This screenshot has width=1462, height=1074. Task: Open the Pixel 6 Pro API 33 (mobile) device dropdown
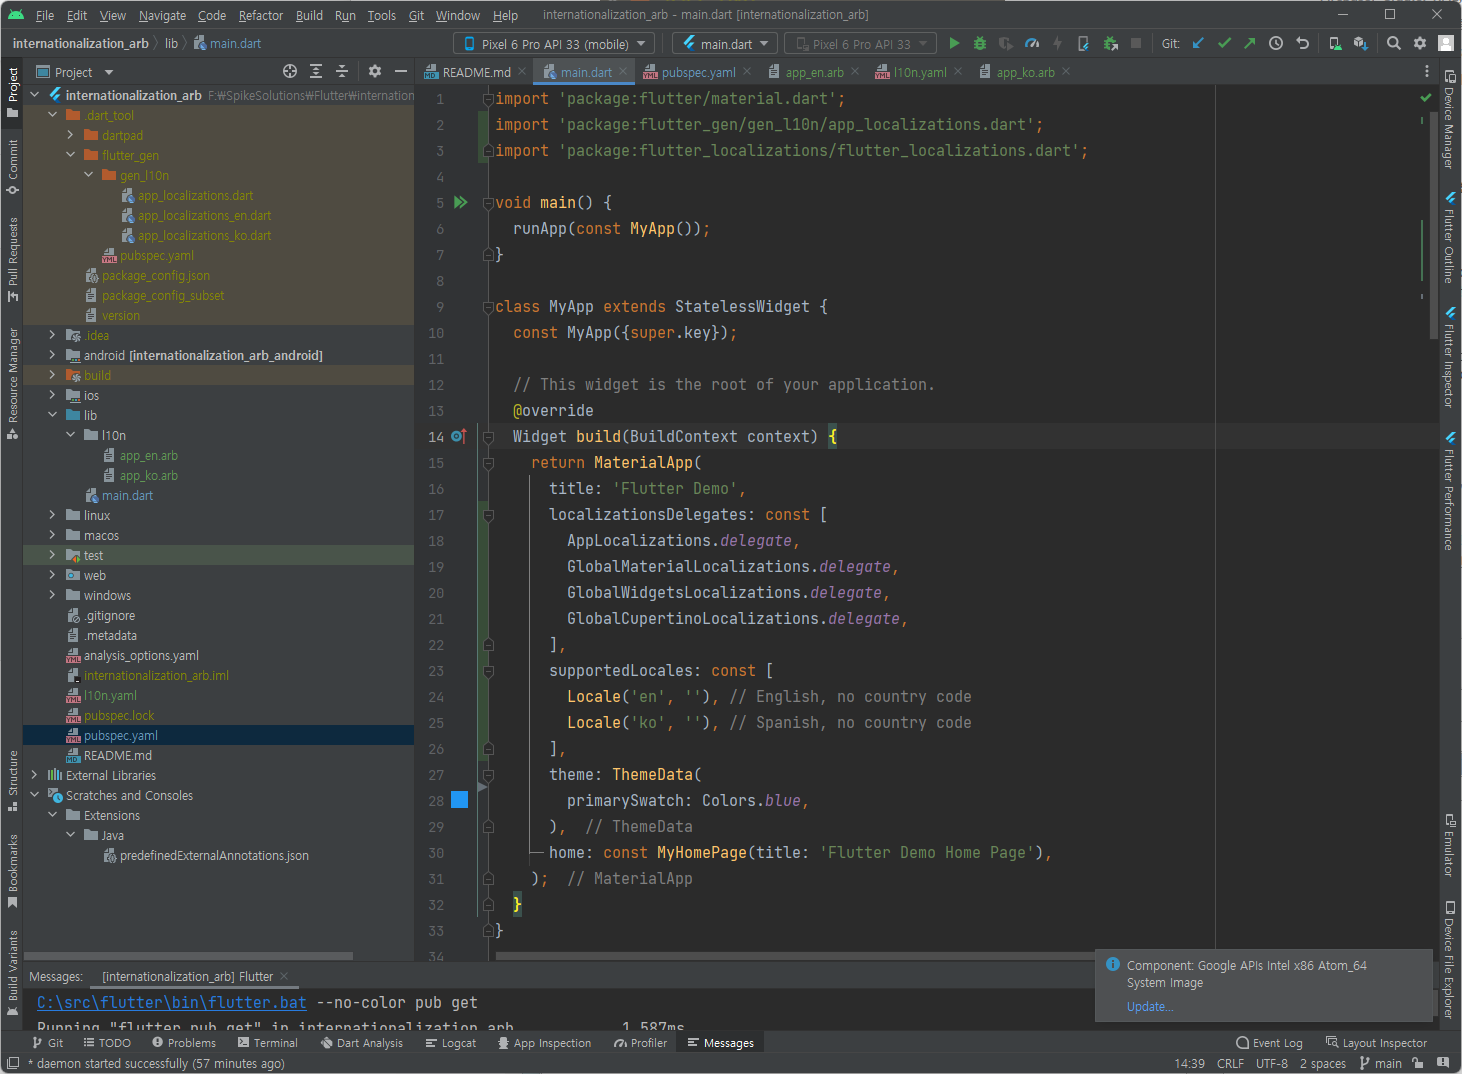554,44
